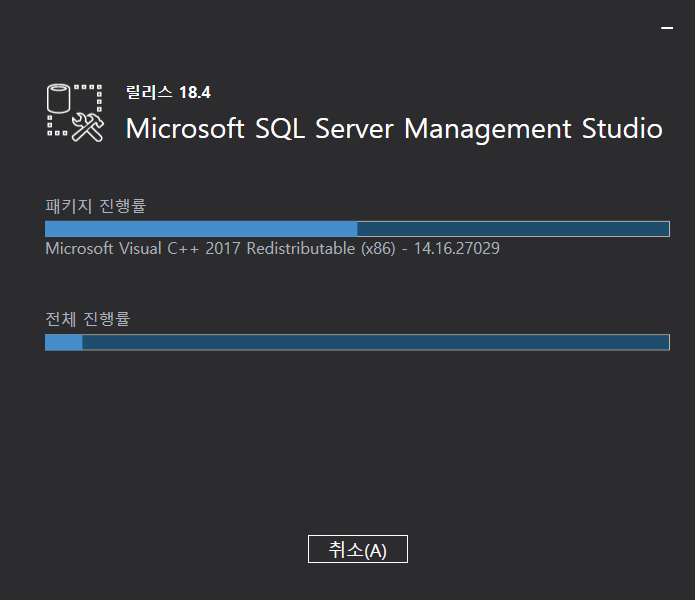Select the 릴리스 18.4 version text

168,92
